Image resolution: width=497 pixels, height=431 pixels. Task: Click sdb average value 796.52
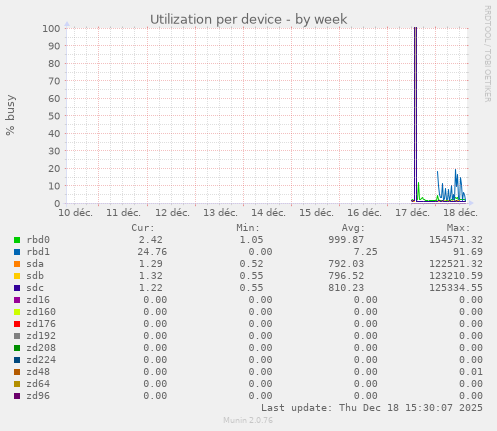(x=346, y=276)
